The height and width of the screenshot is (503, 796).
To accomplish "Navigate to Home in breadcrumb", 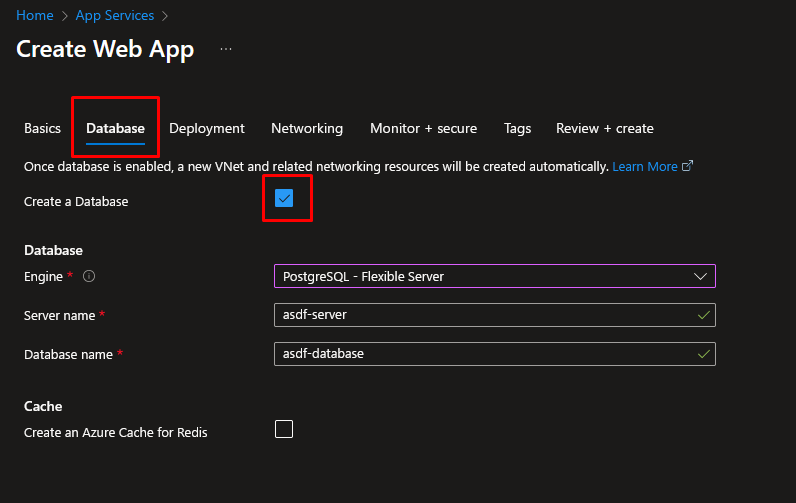I will [34, 15].
